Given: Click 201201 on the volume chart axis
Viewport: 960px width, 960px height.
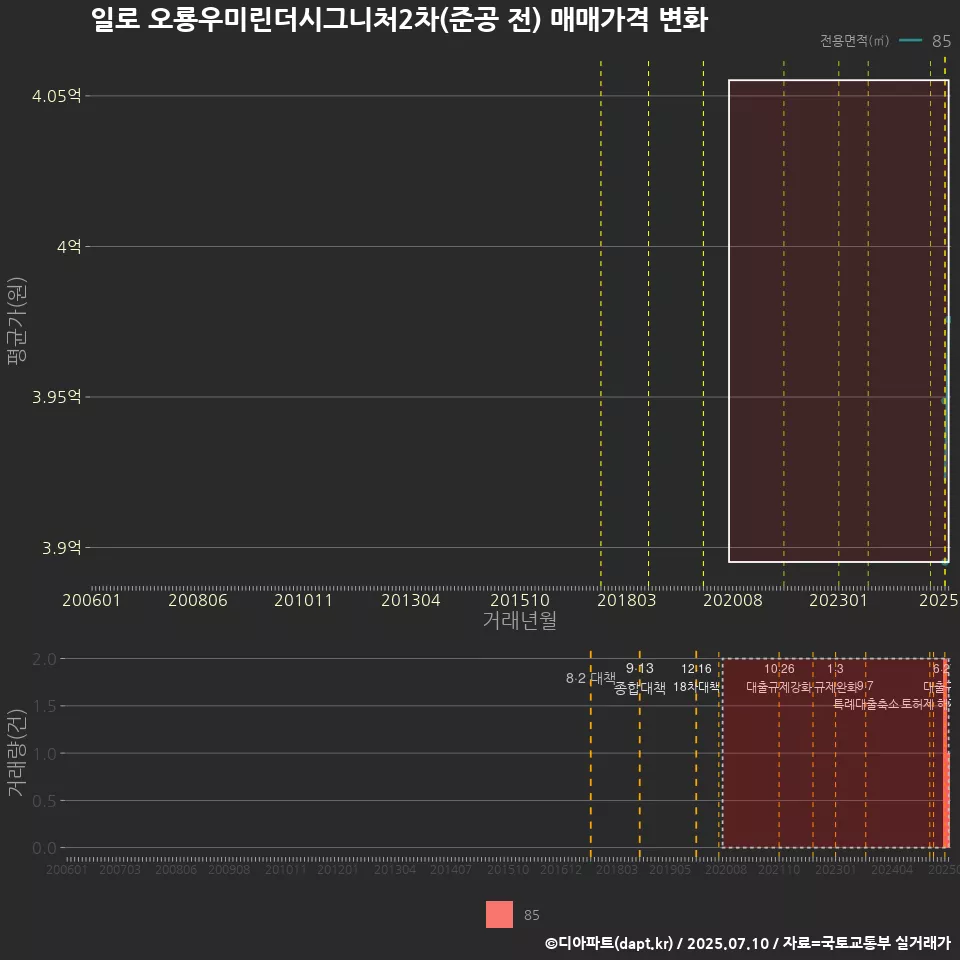Looking at the screenshot, I should coord(337,869).
